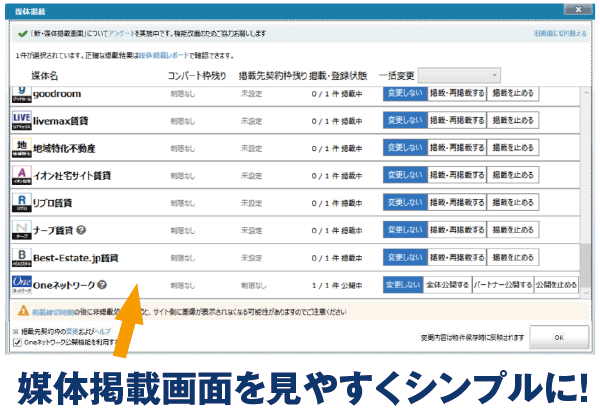This screenshot has width=600, height=420.
Task: Click the scrollbar up arrow
Action: pos(585,93)
